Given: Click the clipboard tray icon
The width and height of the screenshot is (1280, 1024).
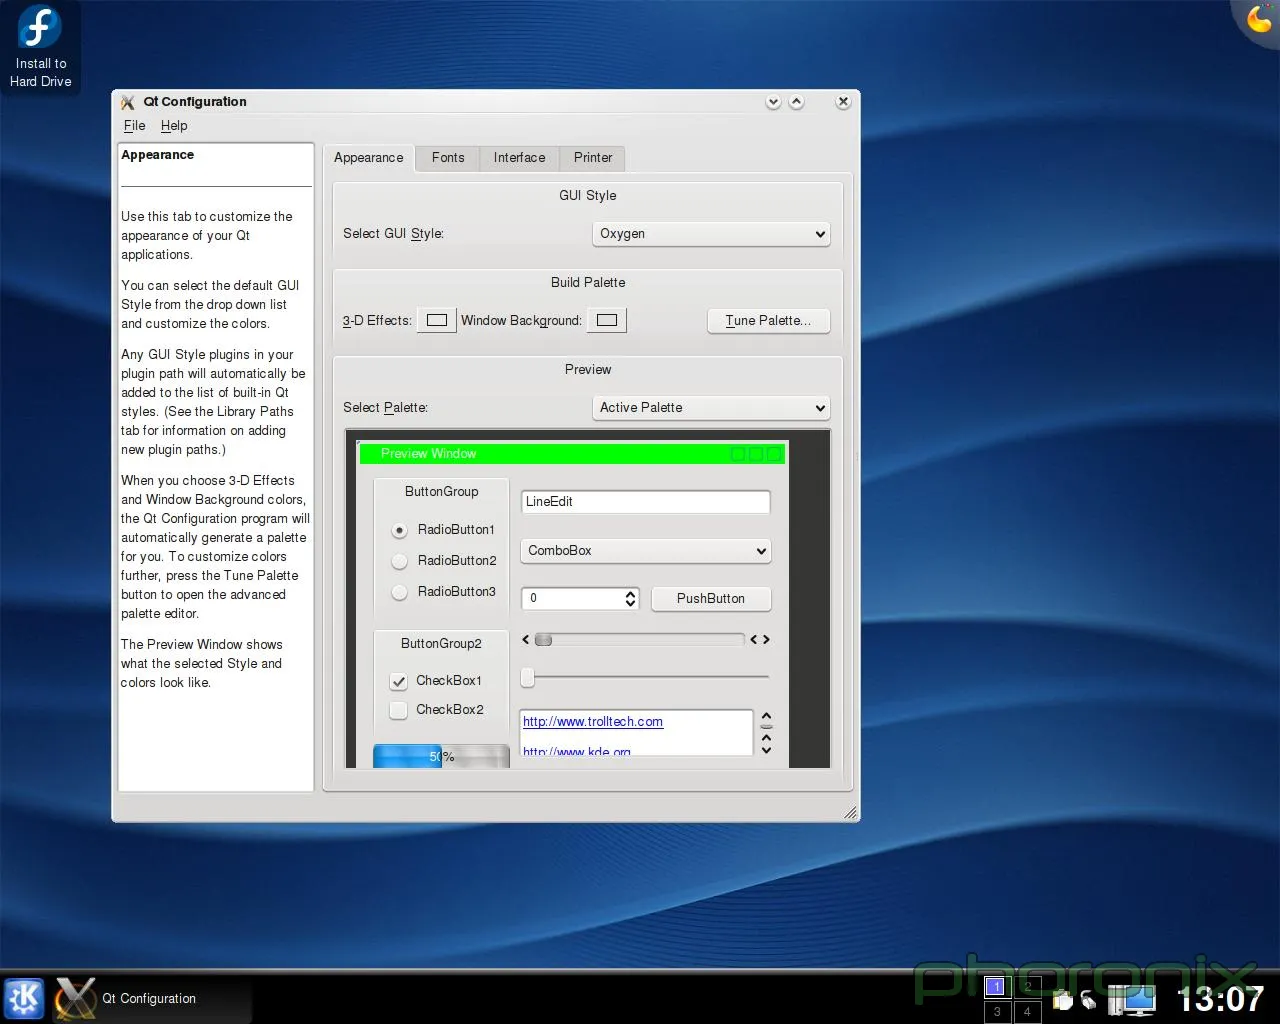Looking at the screenshot, I should pyautogui.click(x=1063, y=1000).
